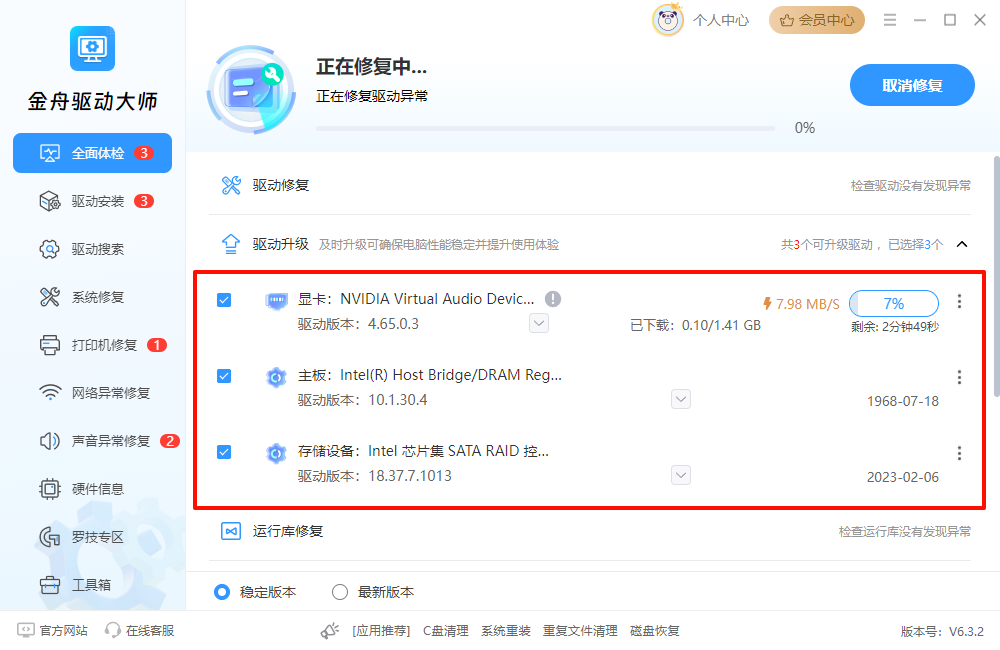1000x650 pixels.
Task: Collapse the 驱动升级 section with chevron
Action: tap(962, 244)
